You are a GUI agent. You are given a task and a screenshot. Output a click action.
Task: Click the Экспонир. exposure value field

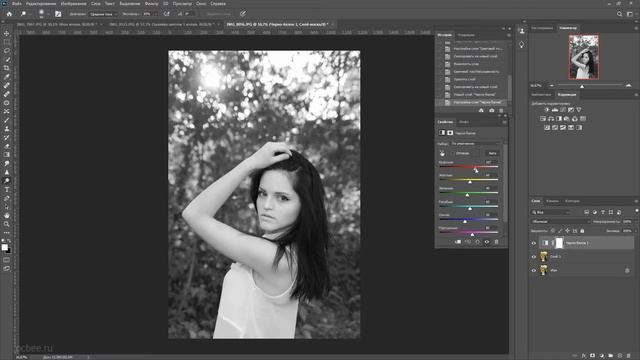[x=147, y=14]
